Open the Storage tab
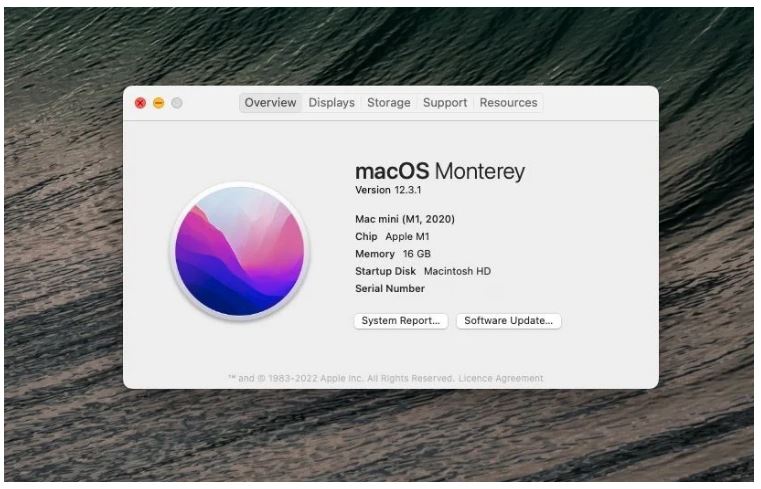761x489 pixels. [x=389, y=103]
